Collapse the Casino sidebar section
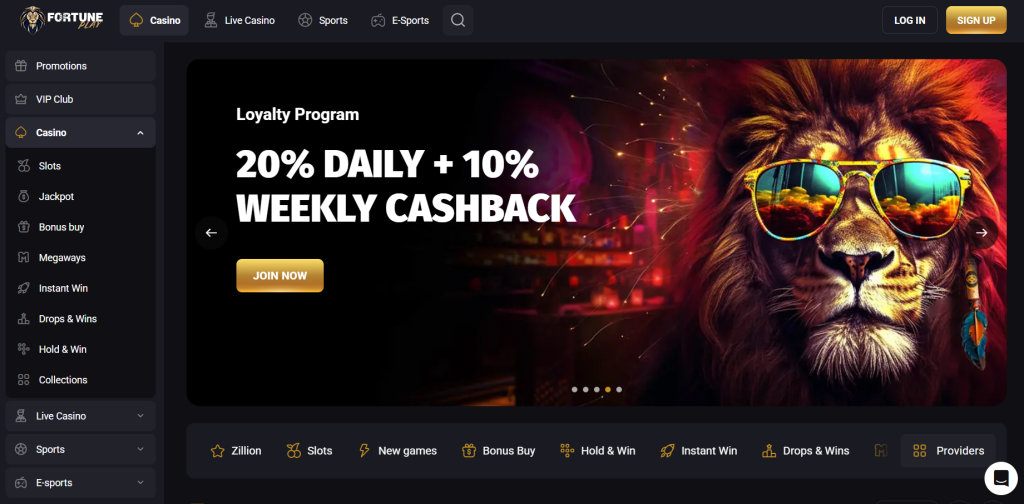The height and width of the screenshot is (504, 1024). pos(140,133)
